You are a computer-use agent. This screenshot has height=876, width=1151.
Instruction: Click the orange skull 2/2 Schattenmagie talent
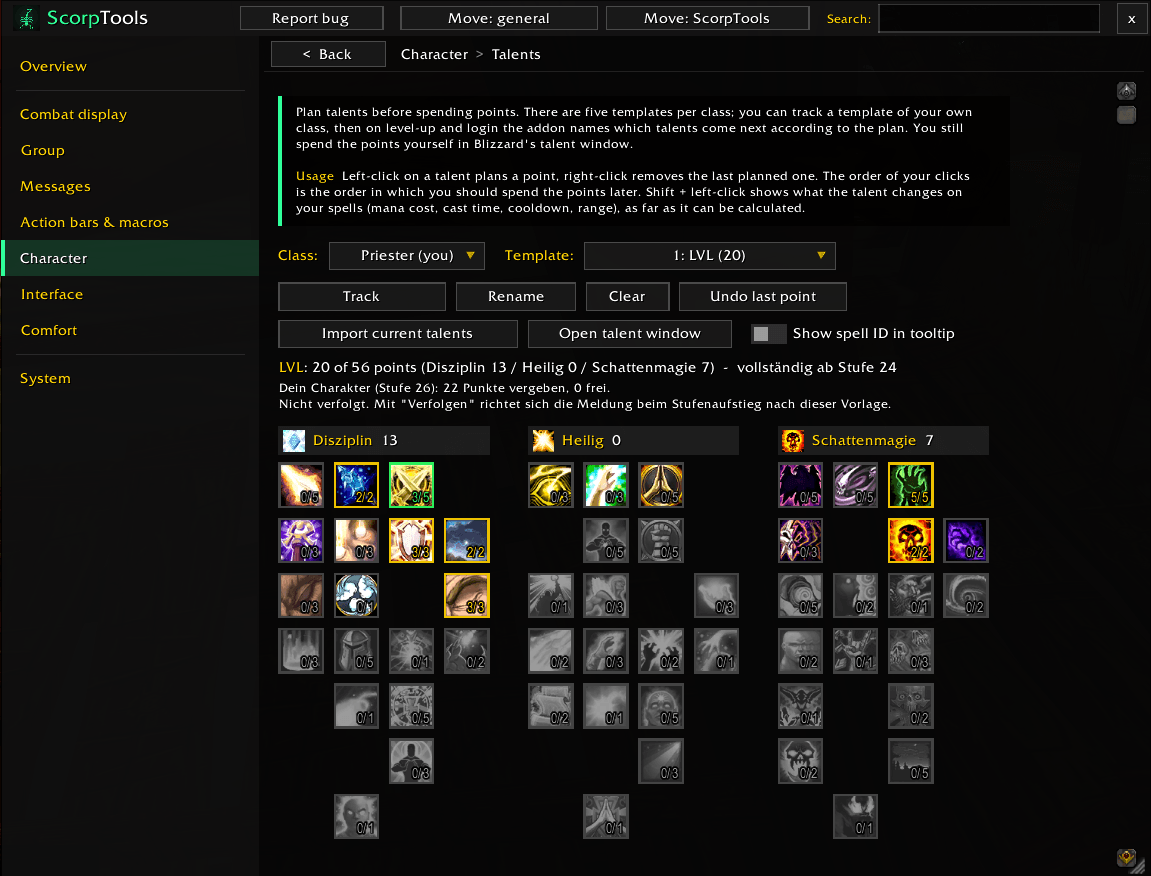click(x=910, y=540)
